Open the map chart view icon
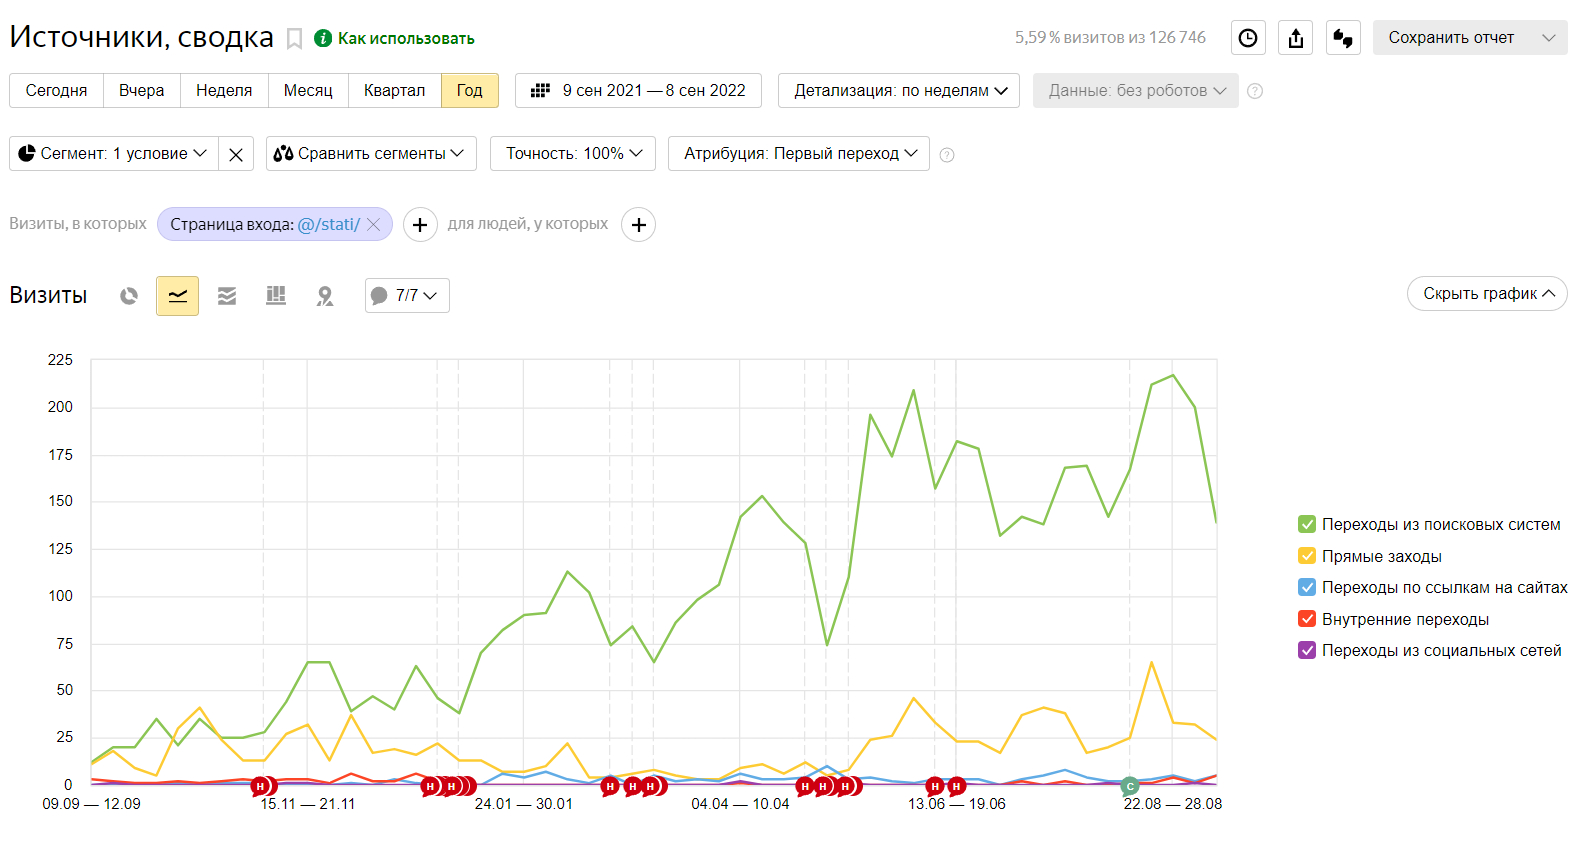 click(x=325, y=296)
